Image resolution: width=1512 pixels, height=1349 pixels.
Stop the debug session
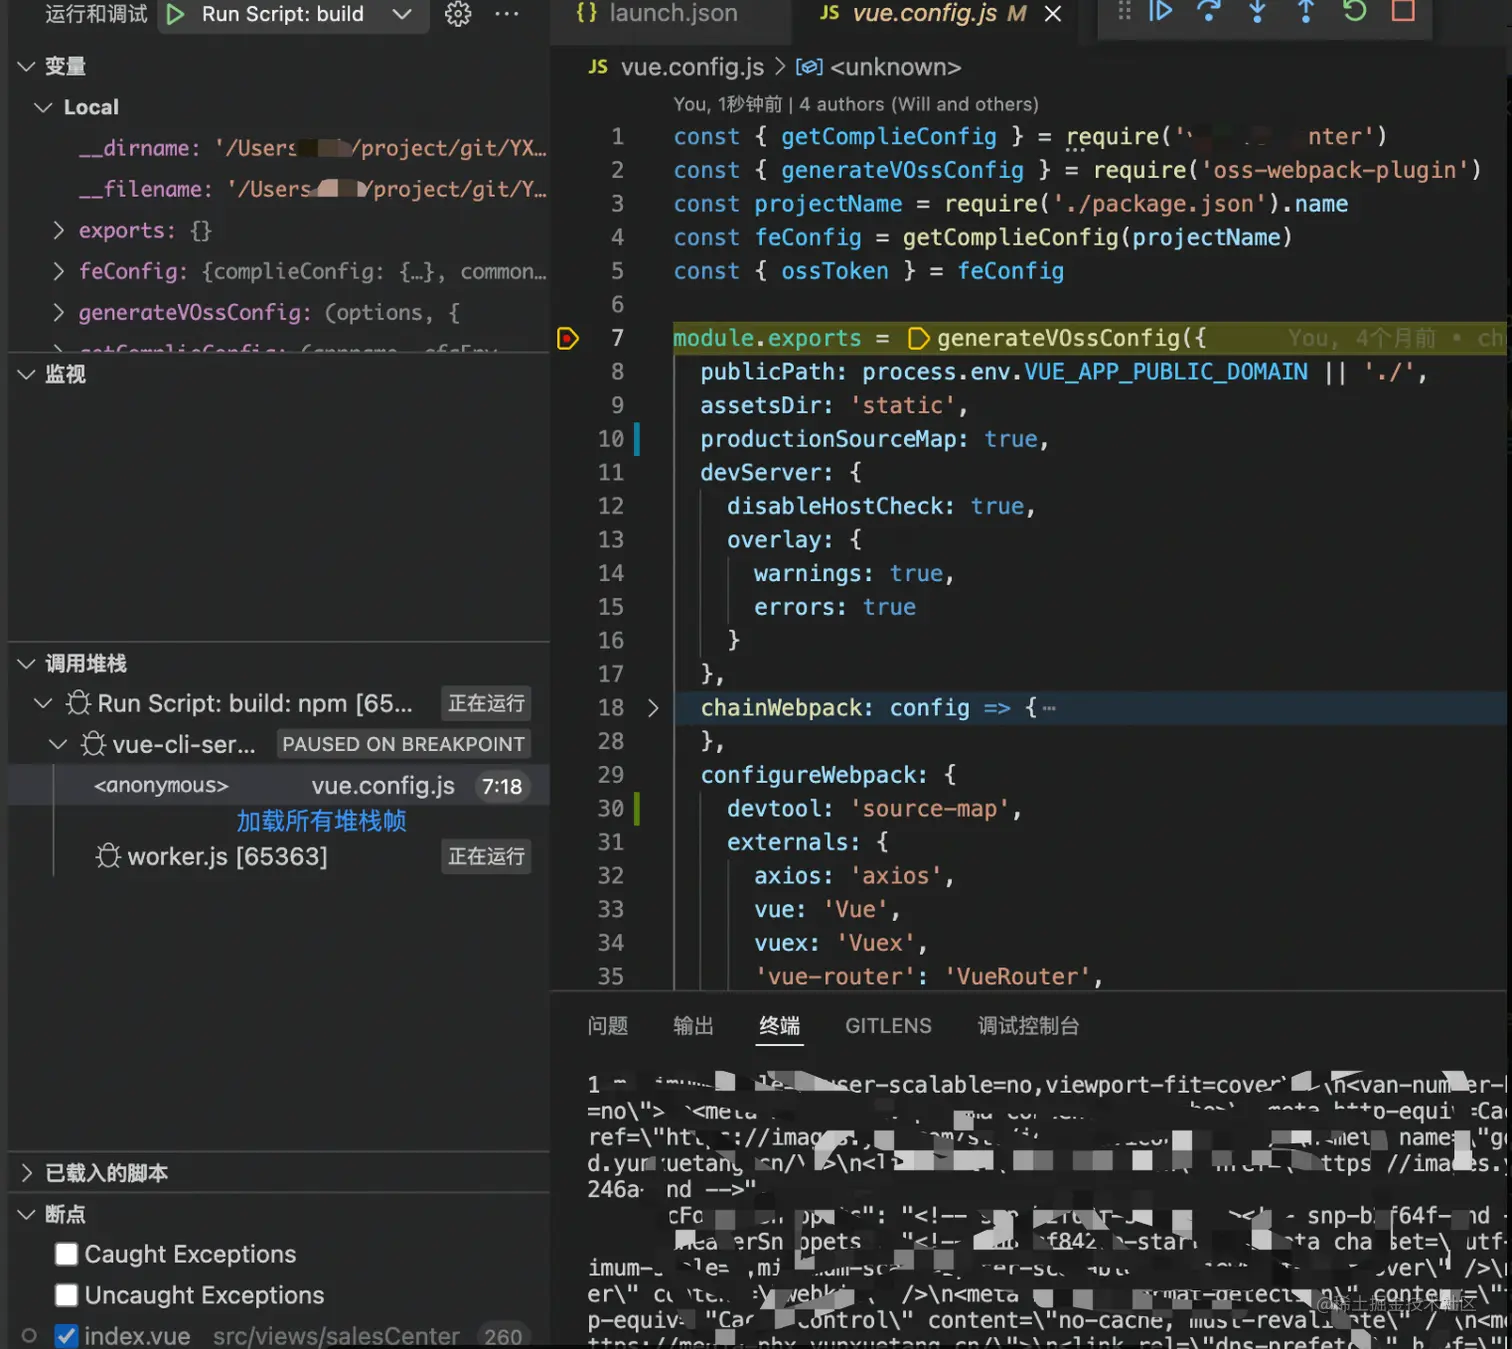[1403, 11]
